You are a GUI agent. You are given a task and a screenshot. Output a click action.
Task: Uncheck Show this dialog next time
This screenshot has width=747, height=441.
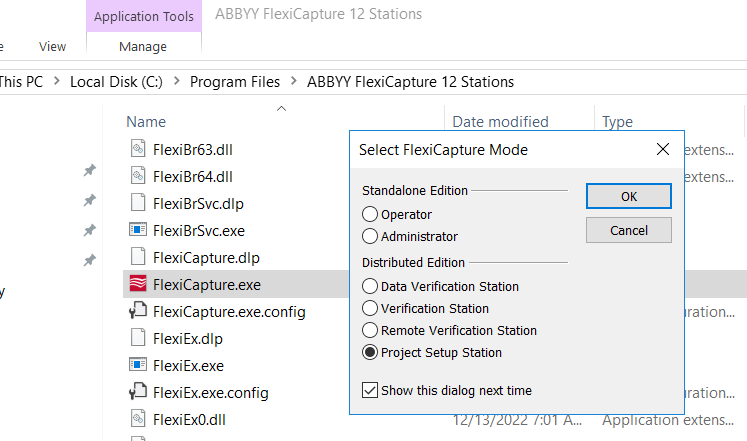(370, 390)
